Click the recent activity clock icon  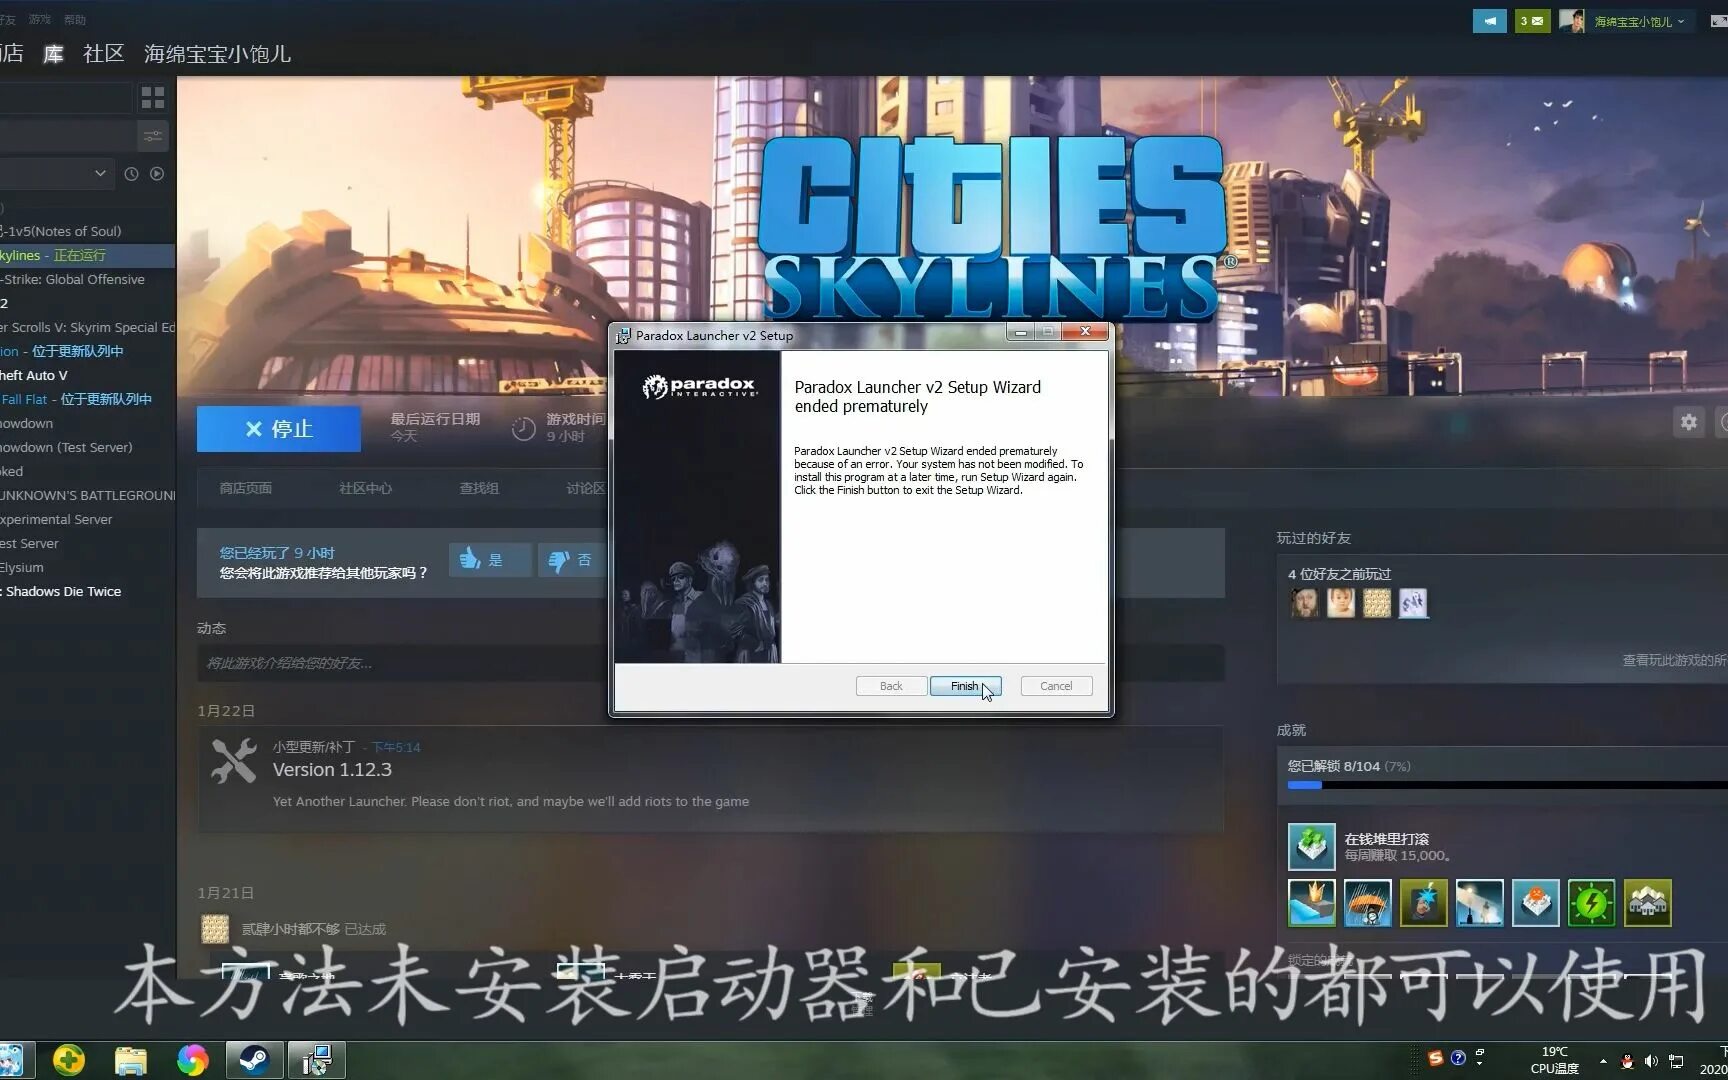pos(131,174)
